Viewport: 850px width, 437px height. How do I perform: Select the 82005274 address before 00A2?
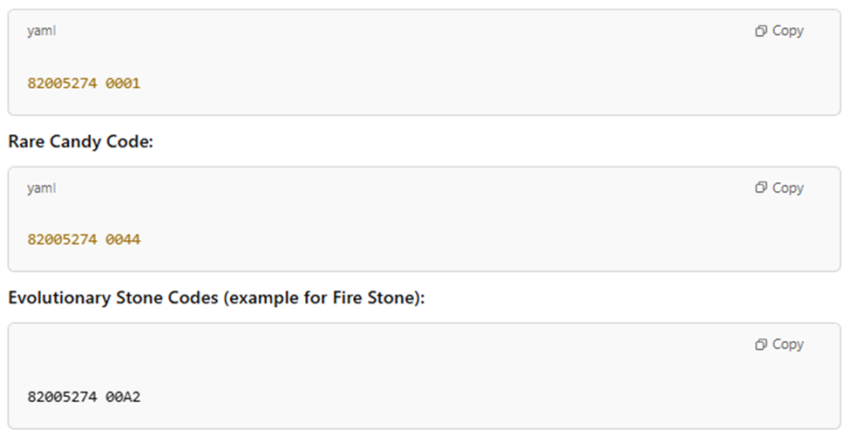coord(62,397)
